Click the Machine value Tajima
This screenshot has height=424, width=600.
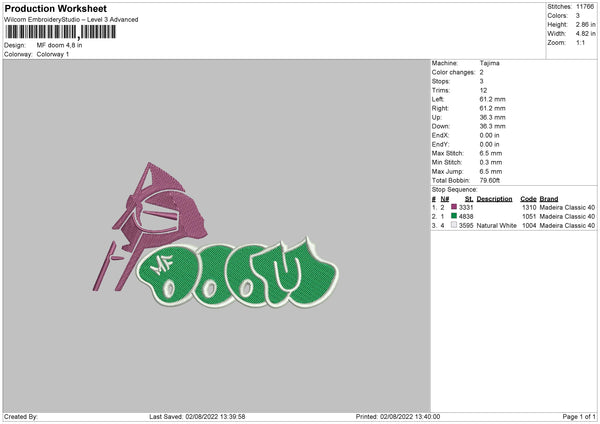[x=489, y=63]
